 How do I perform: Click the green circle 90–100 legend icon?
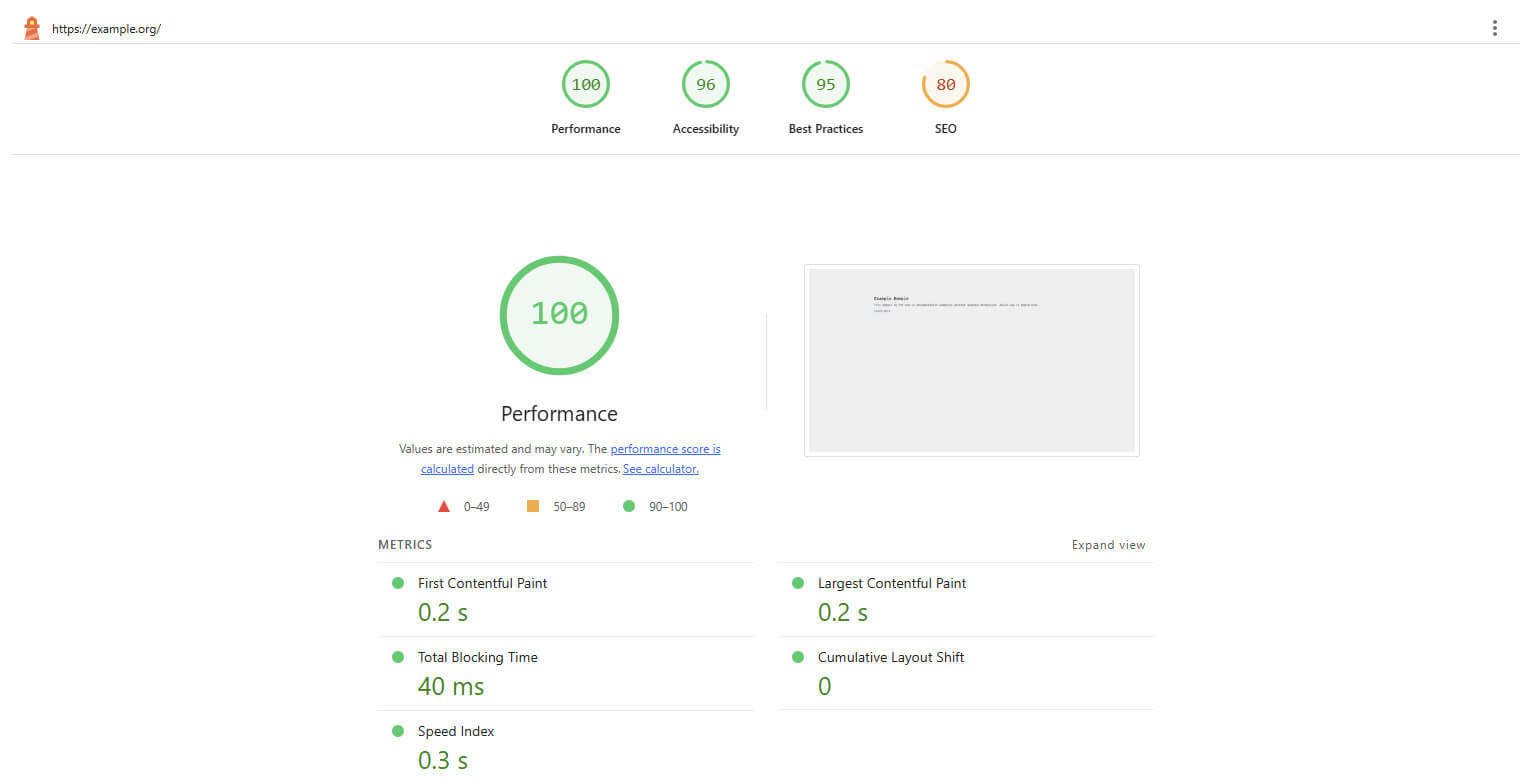pos(629,506)
